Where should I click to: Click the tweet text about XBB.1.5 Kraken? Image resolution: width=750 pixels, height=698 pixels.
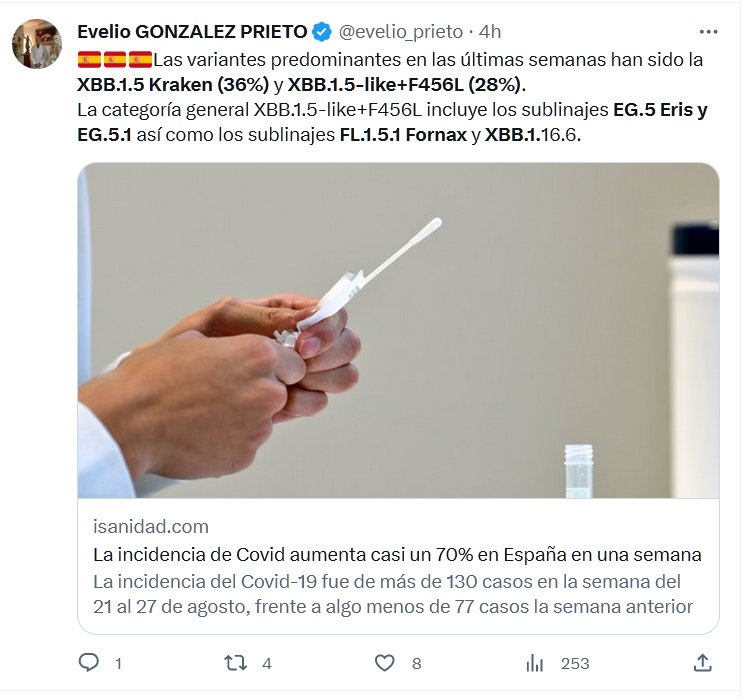[x=392, y=97]
